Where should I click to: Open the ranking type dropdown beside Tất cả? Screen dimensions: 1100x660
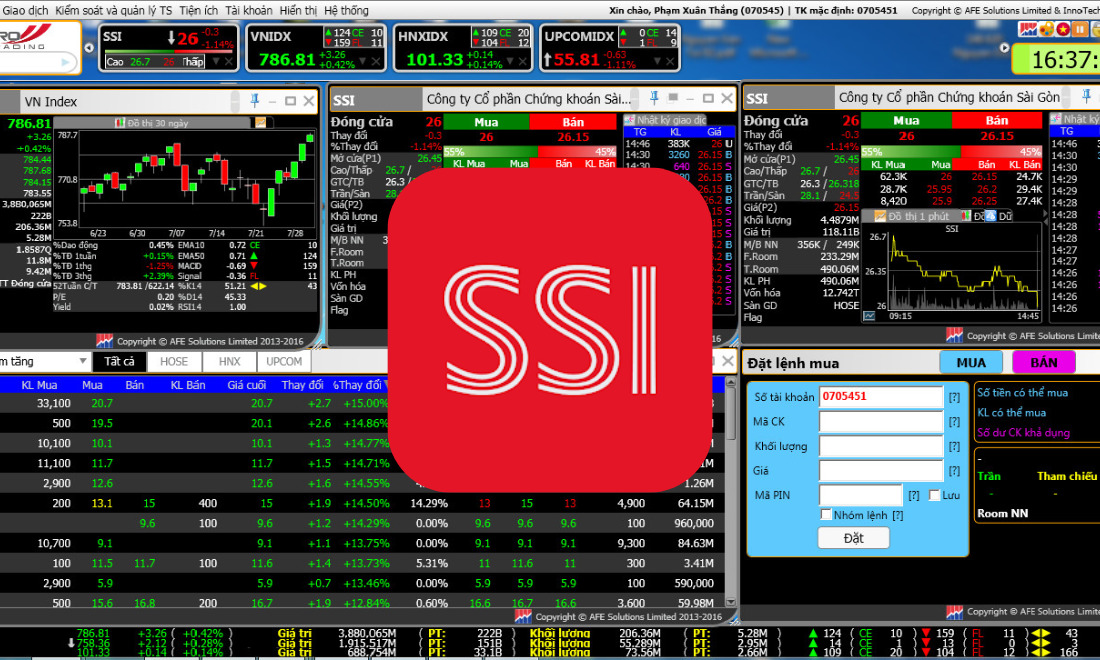(x=83, y=361)
